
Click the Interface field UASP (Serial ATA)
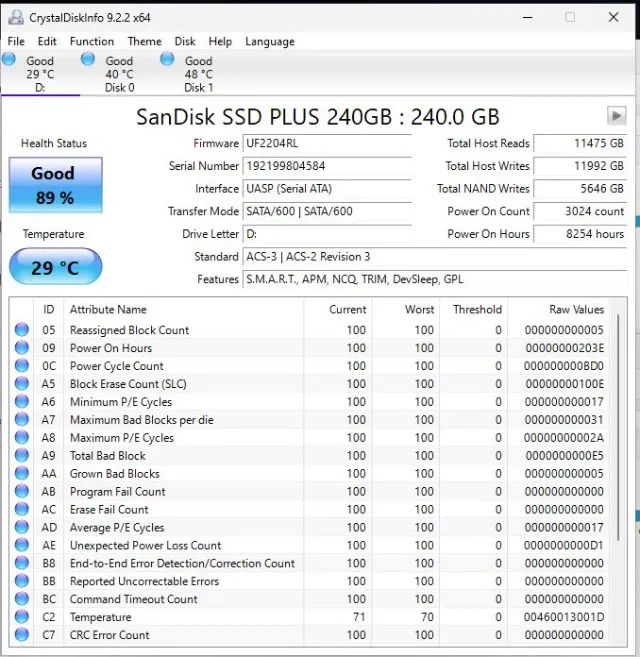click(x=327, y=189)
